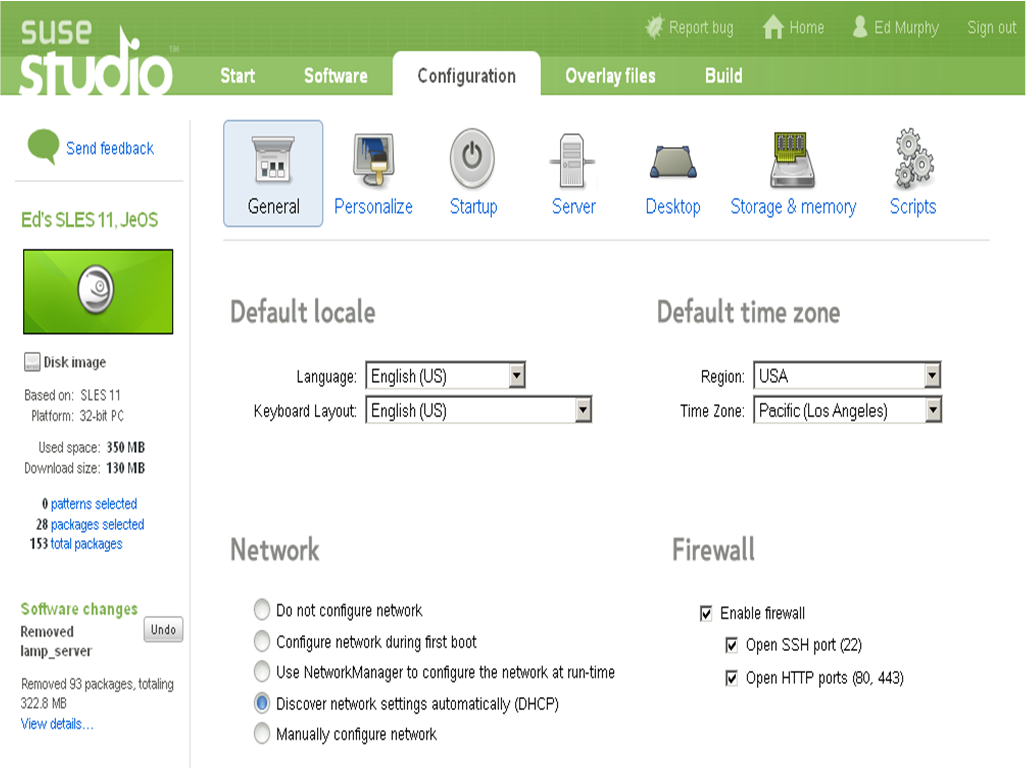Click the Ed Murphy user icon

[860, 27]
